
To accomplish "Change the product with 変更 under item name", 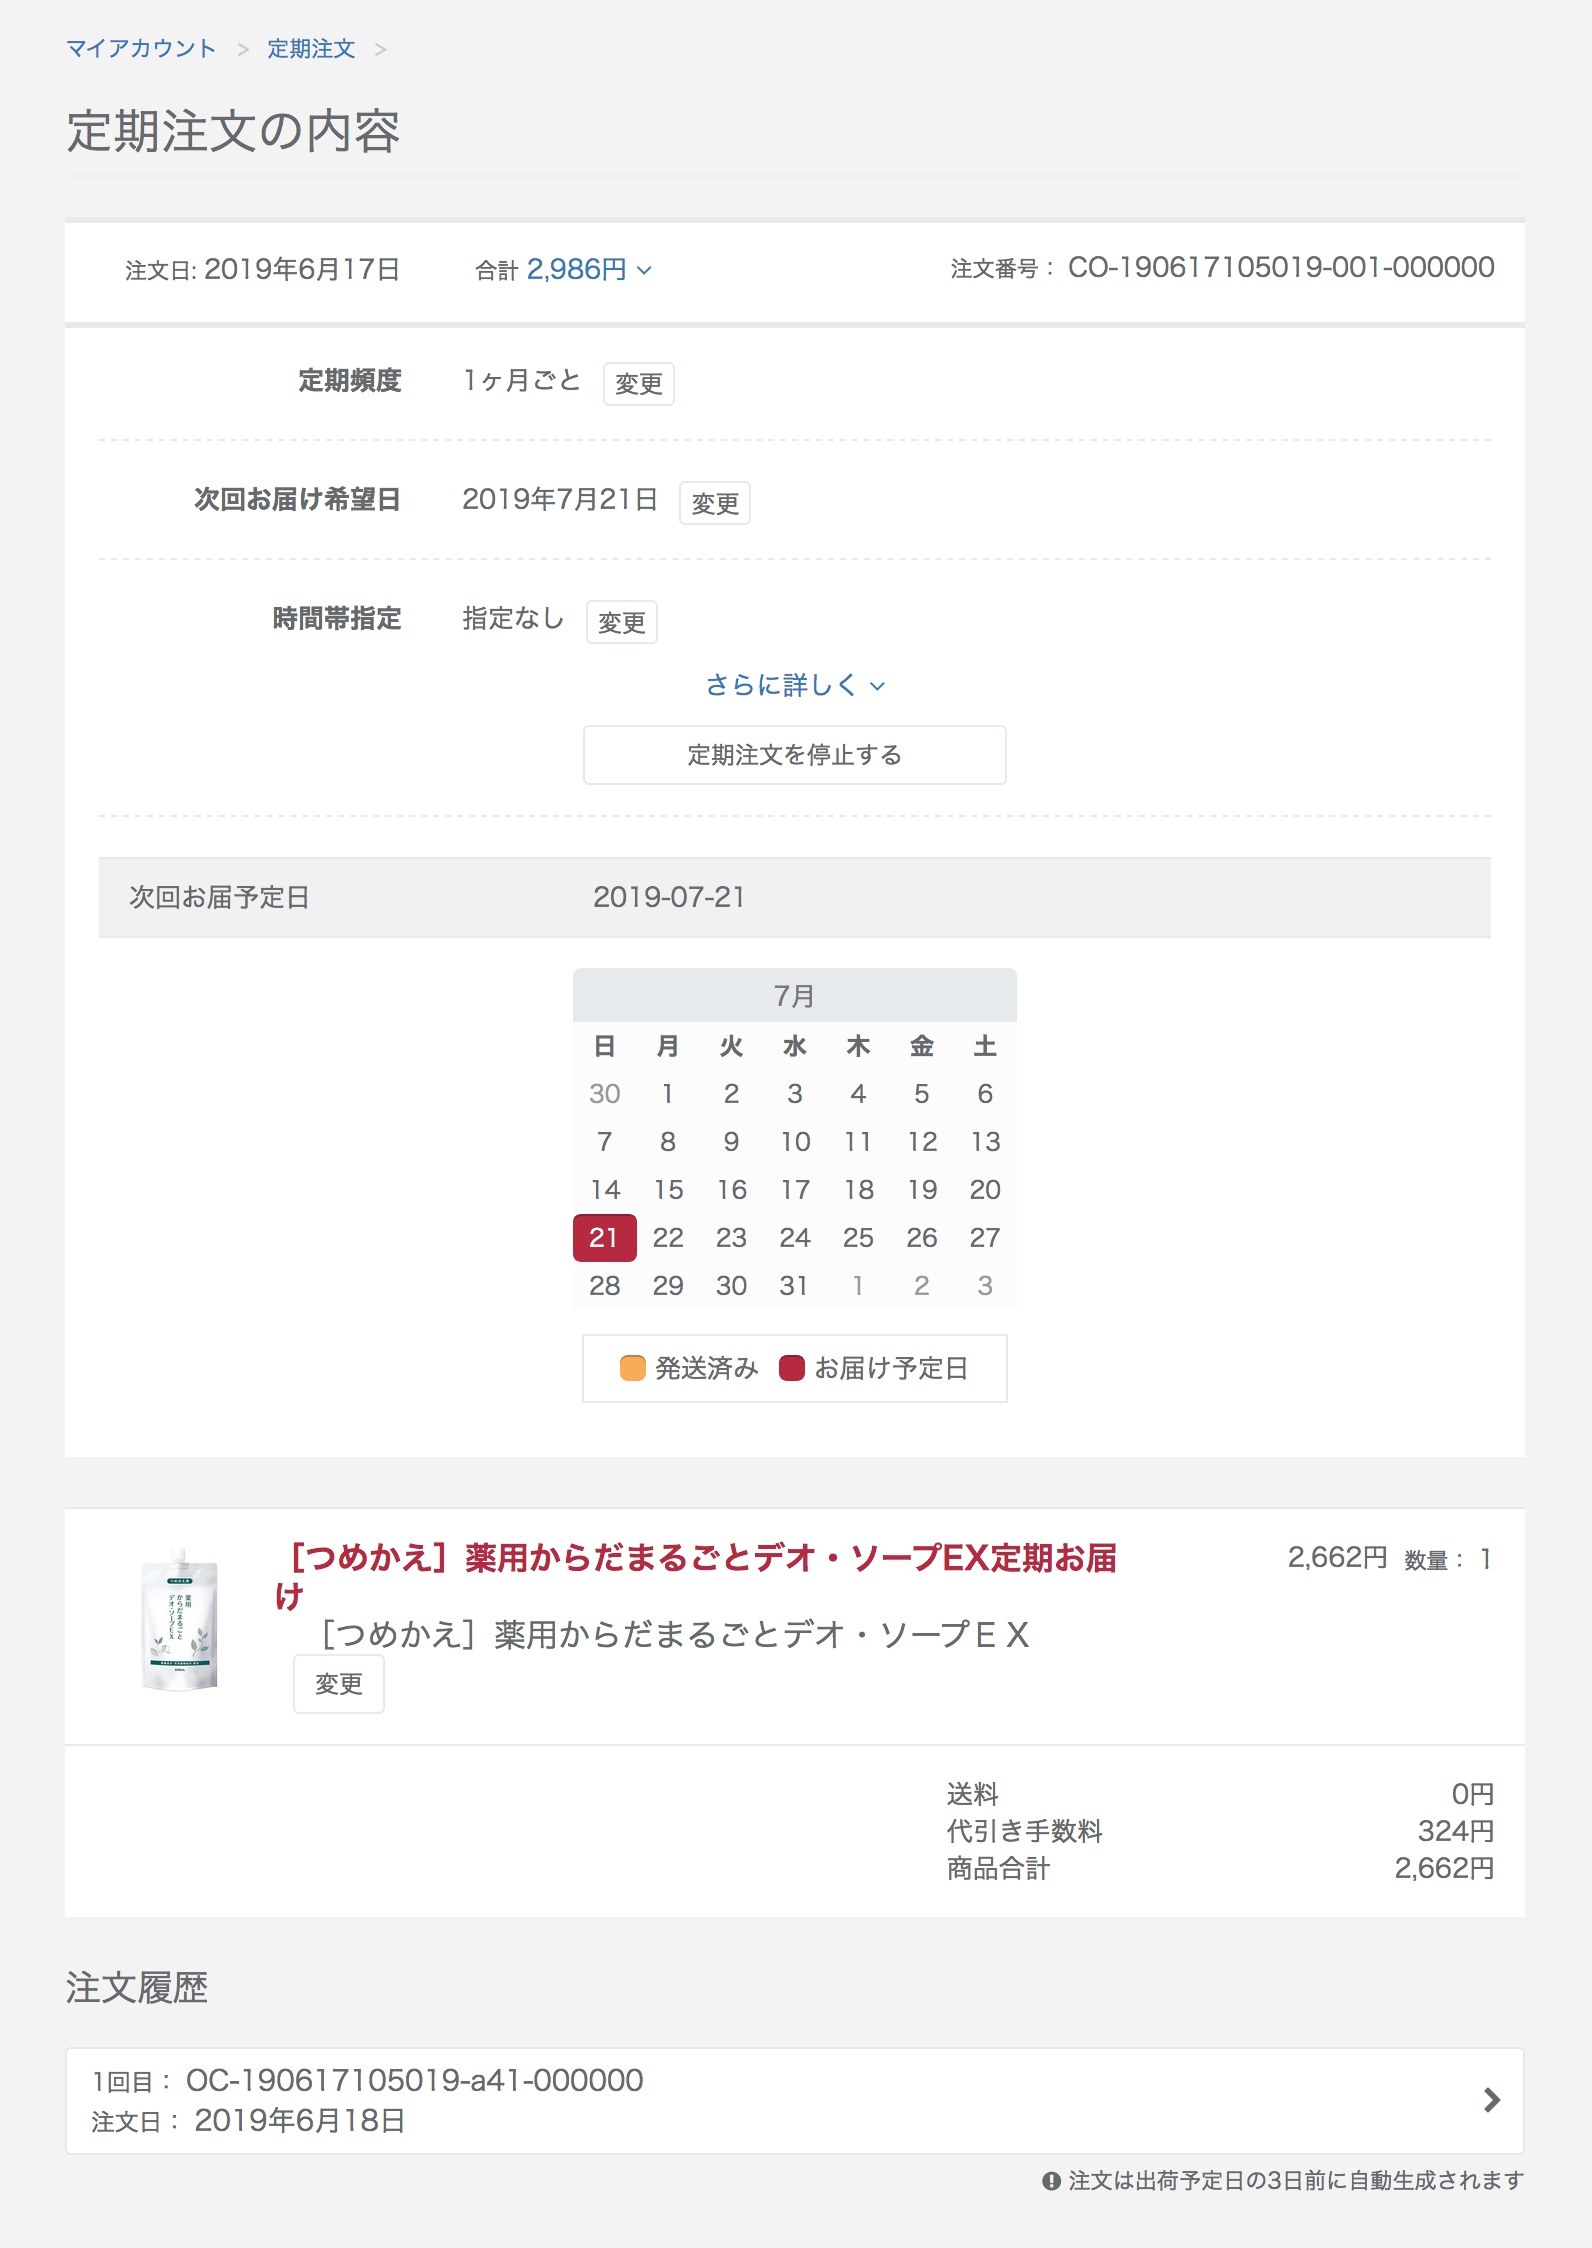I will pyautogui.click(x=338, y=1684).
